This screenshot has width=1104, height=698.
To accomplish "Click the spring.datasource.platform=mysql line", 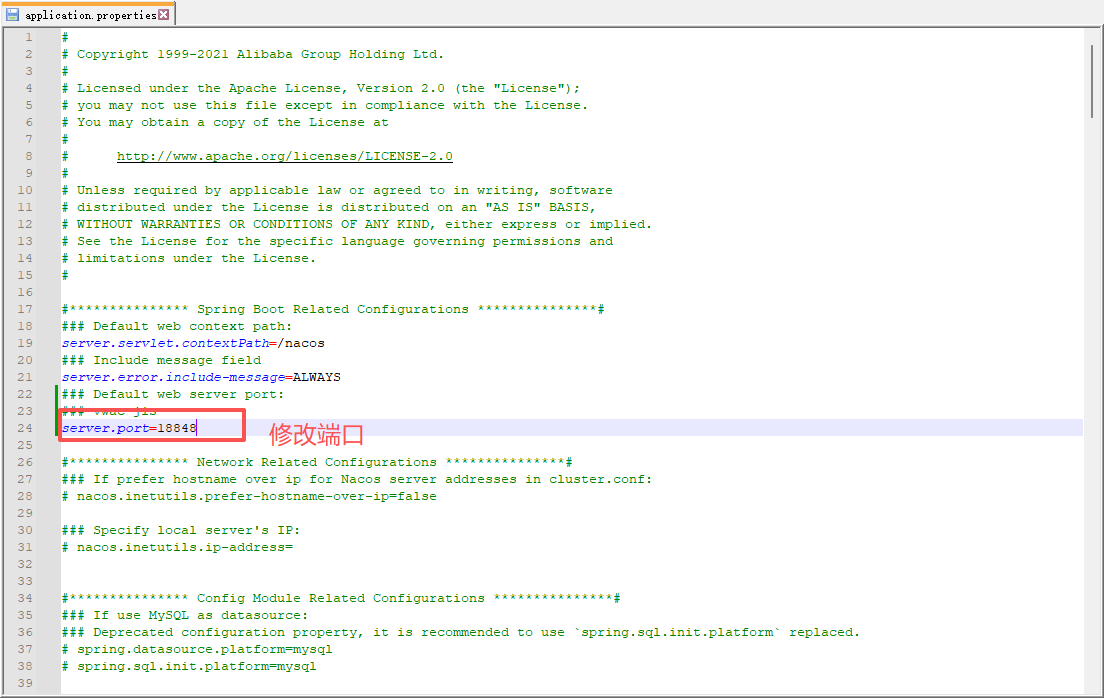I will (x=197, y=649).
